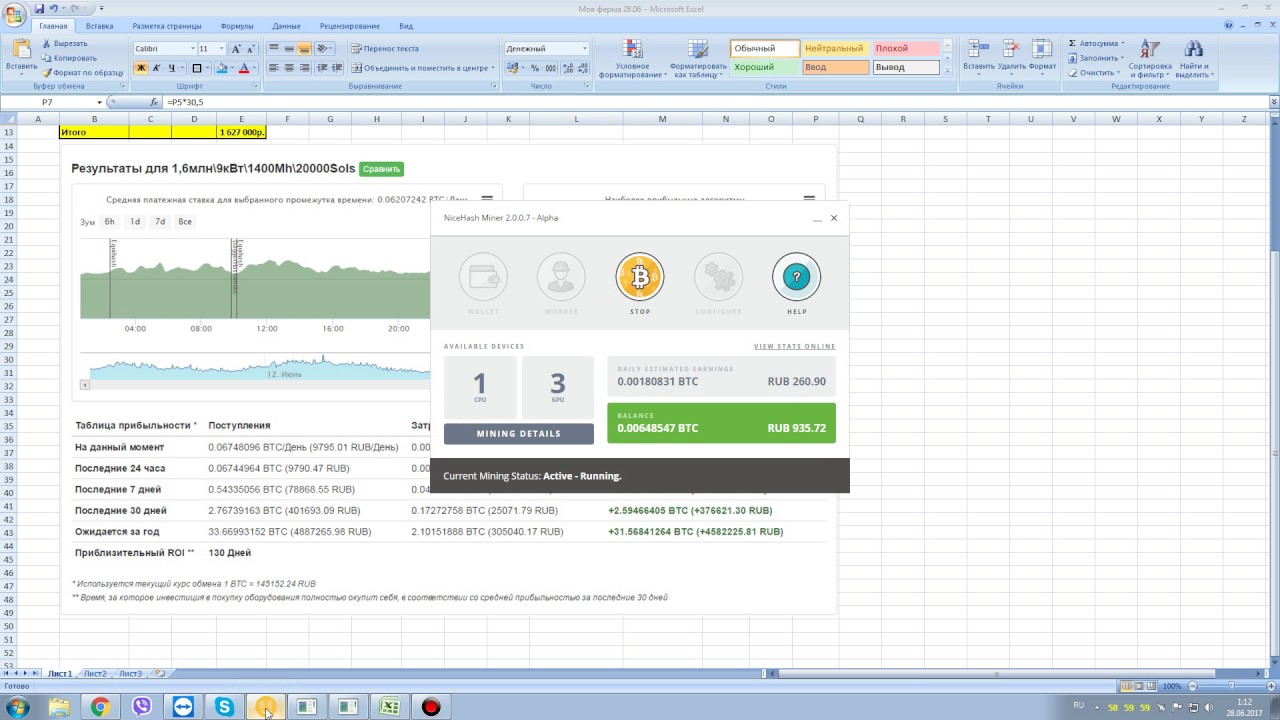Toggle bold formatting Ж

click(x=141, y=68)
